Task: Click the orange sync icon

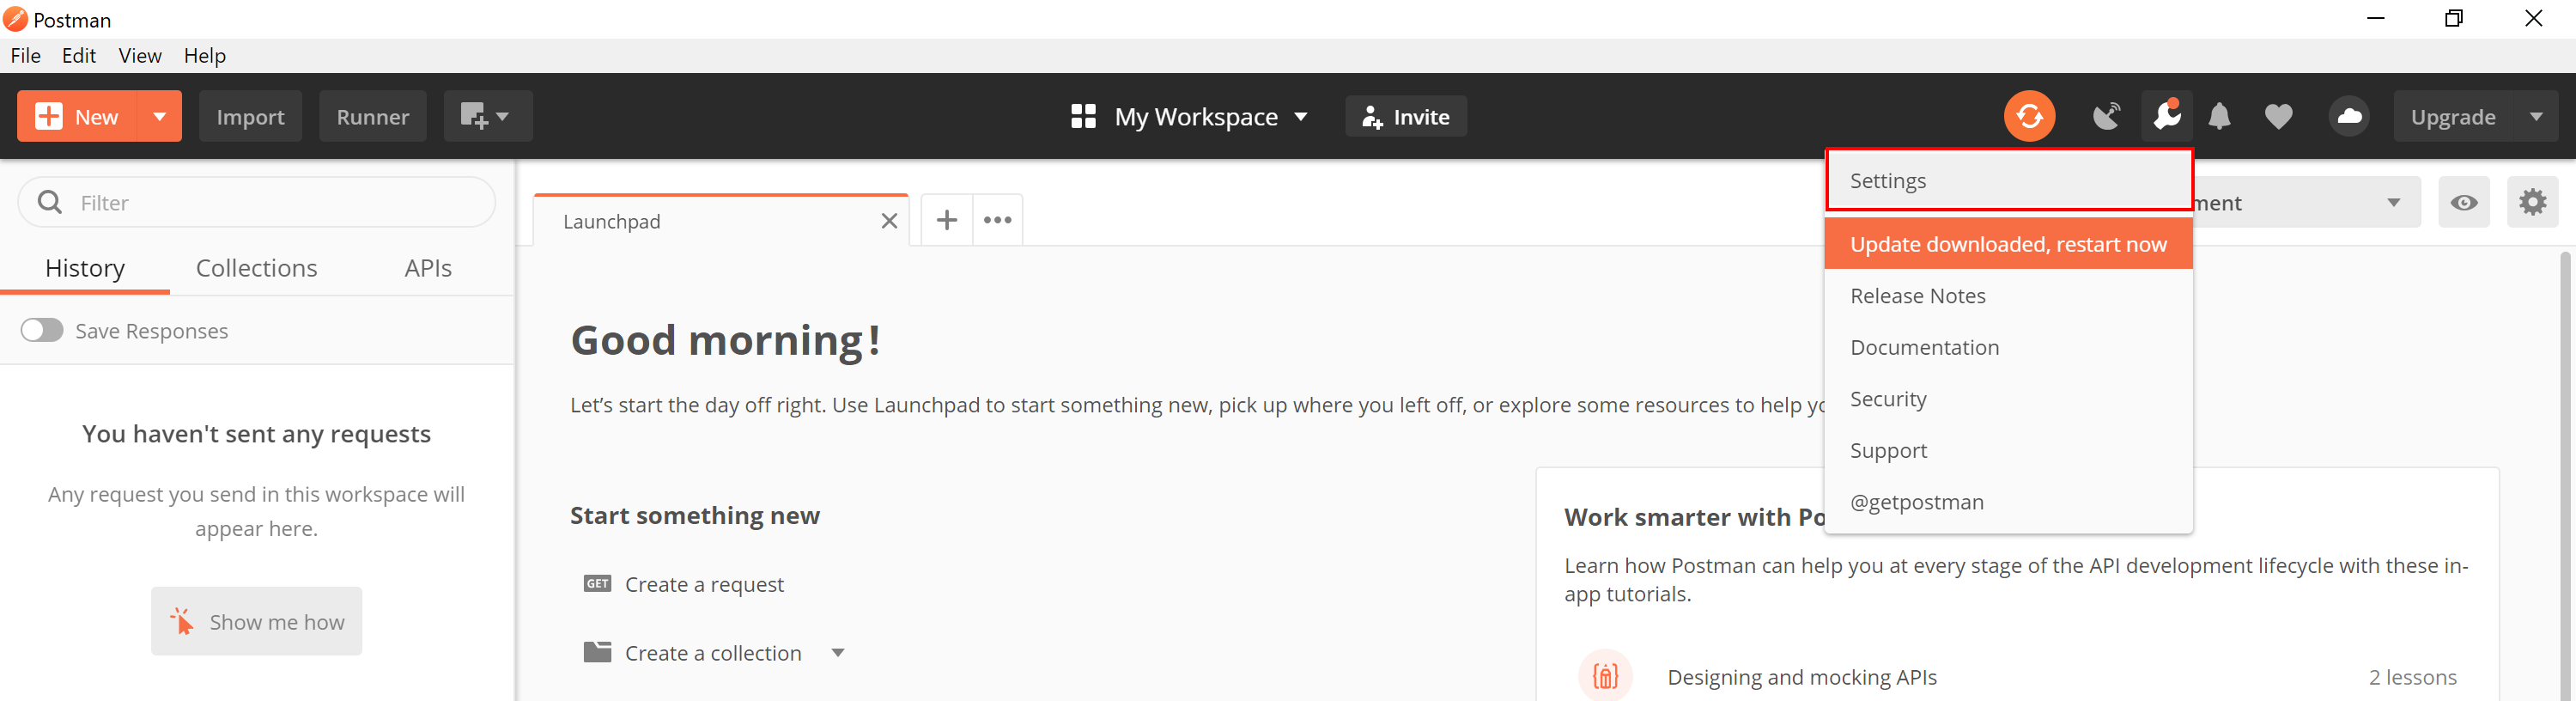Action: click(2029, 117)
